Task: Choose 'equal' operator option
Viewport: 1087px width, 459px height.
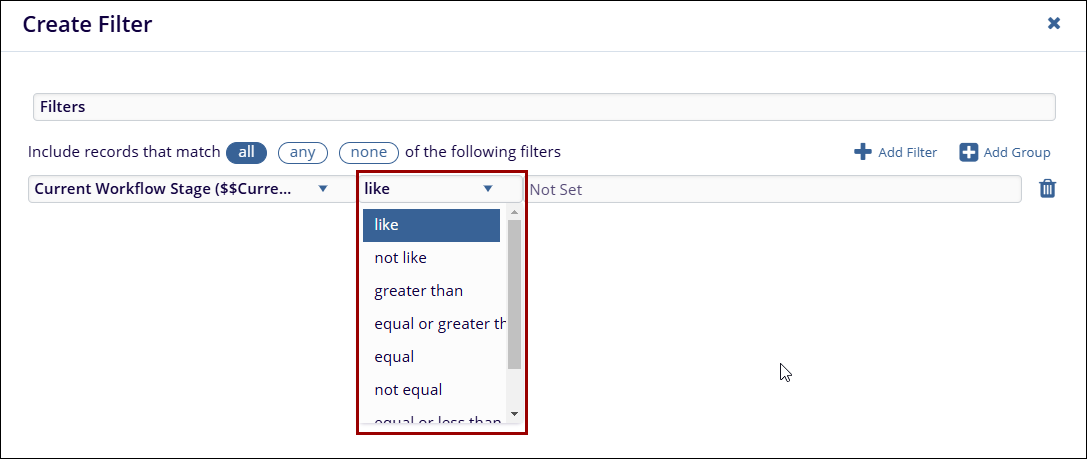Action: click(x=431, y=357)
